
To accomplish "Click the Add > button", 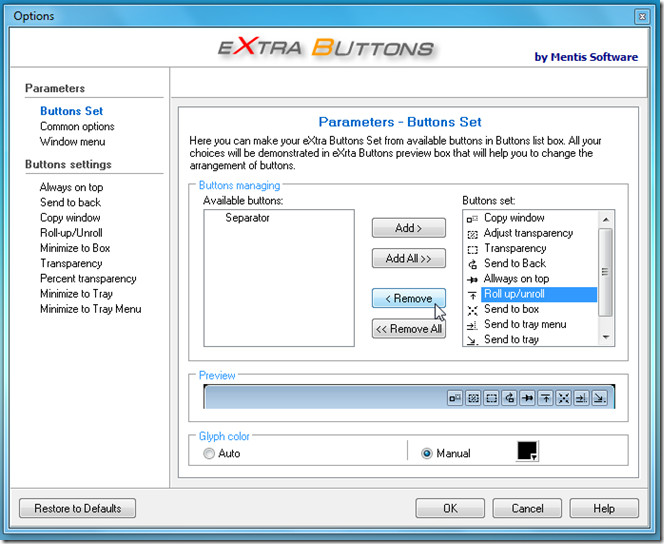I will (x=409, y=228).
